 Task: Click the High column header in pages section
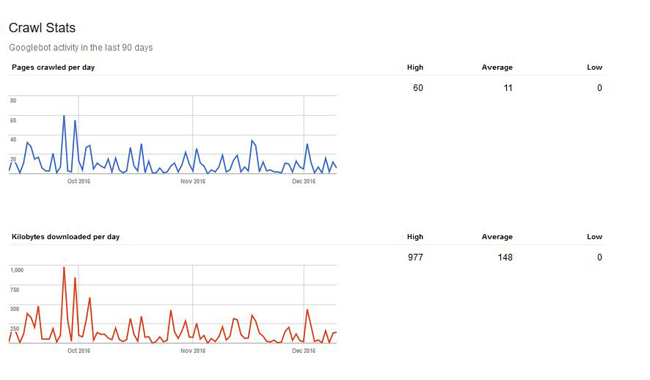click(415, 67)
